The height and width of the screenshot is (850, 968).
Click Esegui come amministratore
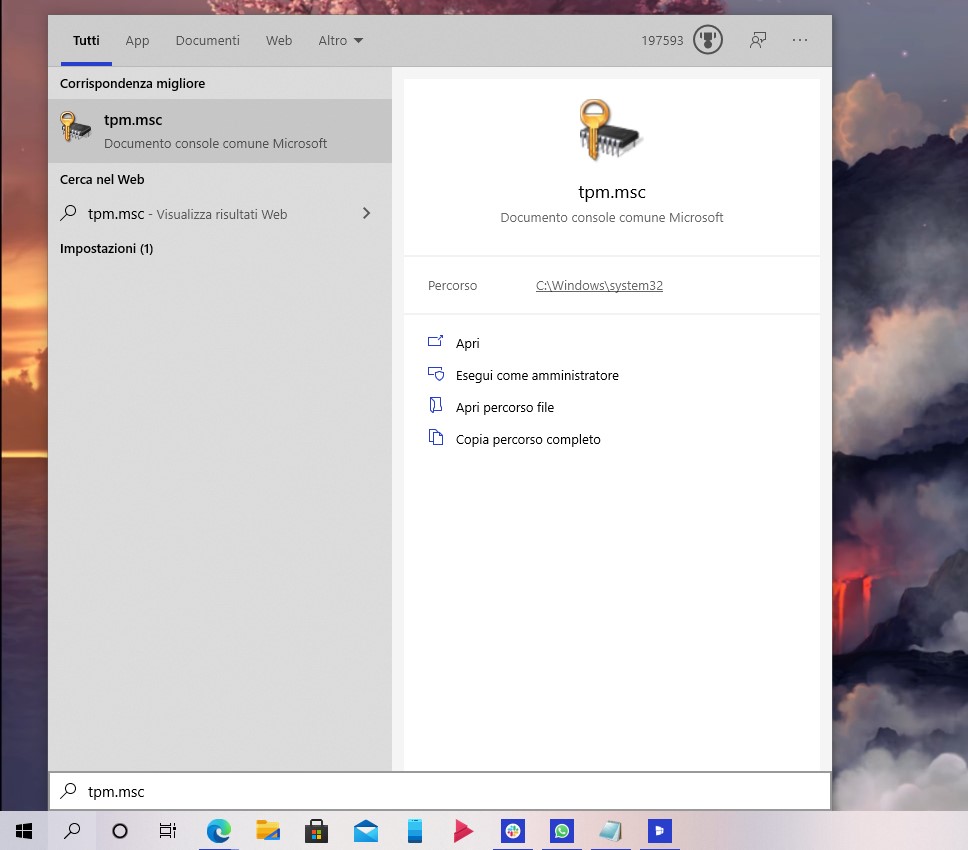tap(537, 375)
